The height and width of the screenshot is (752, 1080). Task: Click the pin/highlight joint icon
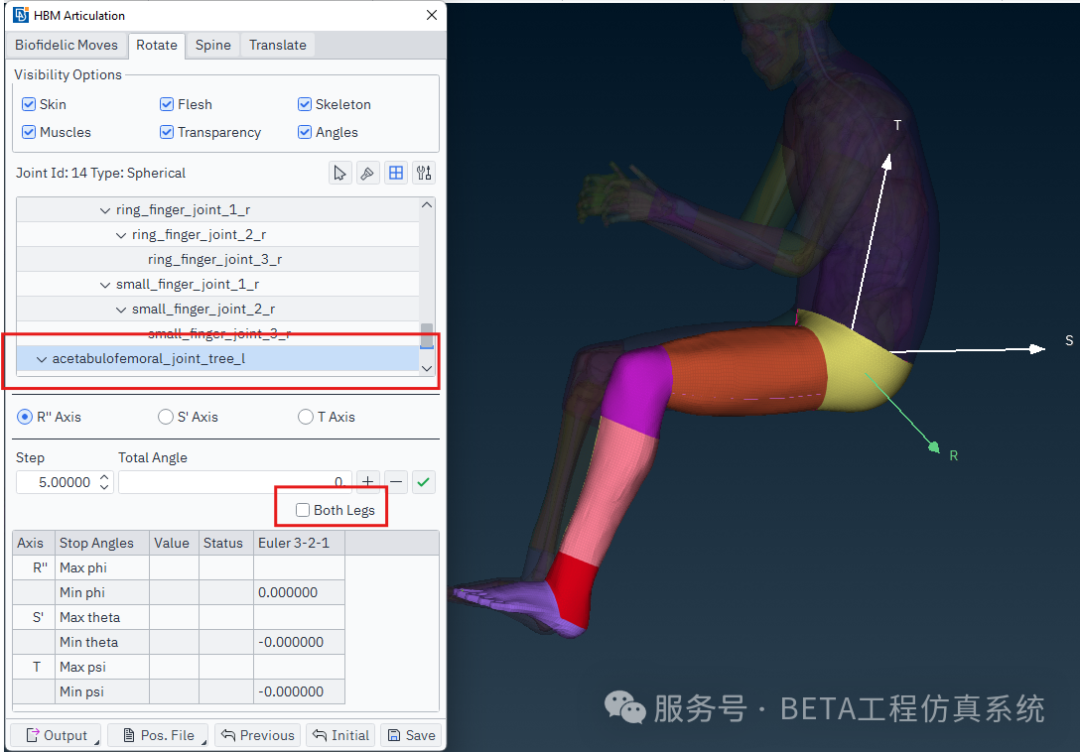(x=368, y=173)
